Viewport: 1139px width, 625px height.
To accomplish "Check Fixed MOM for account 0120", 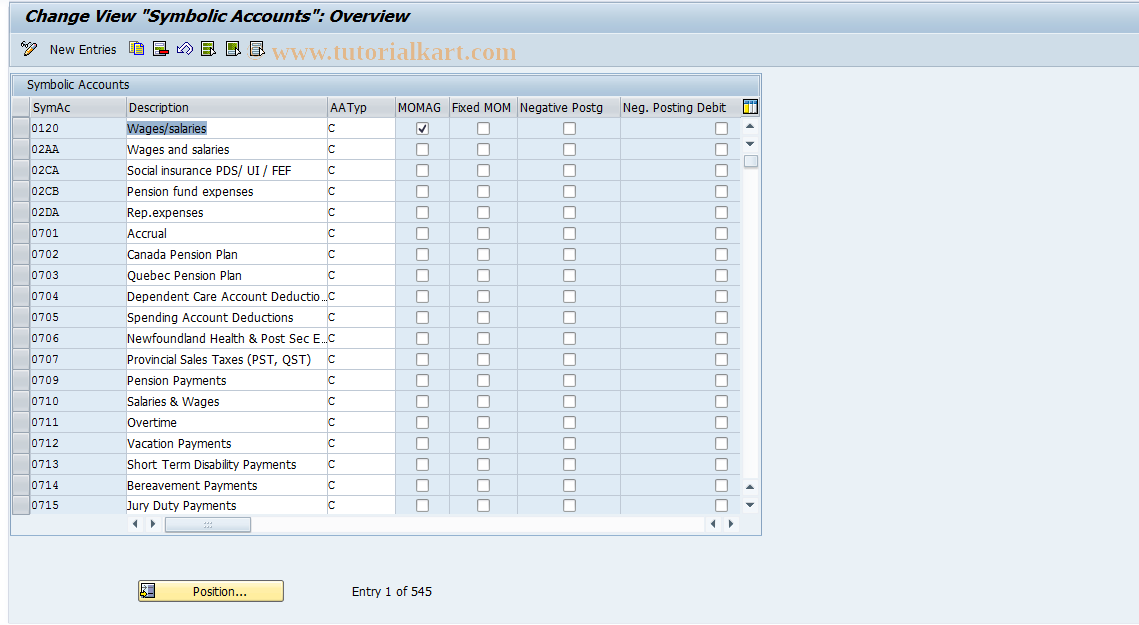I will click(483, 129).
